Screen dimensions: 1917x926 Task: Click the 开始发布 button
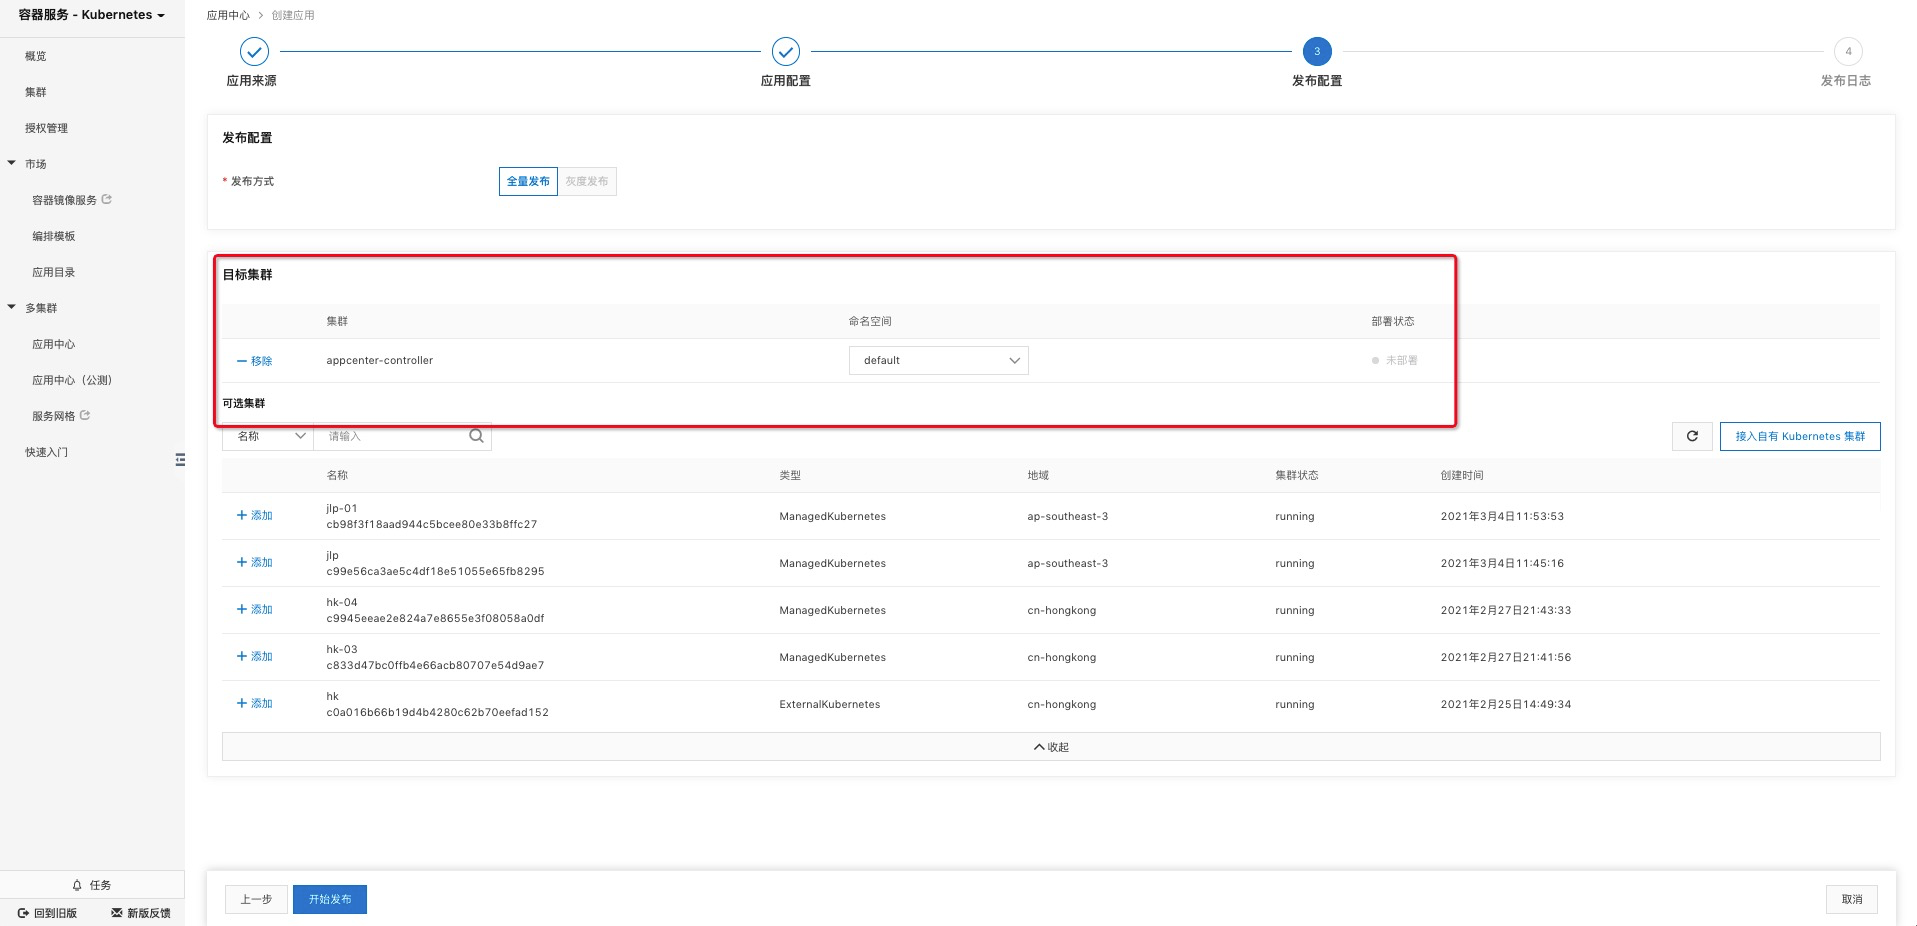click(x=330, y=899)
